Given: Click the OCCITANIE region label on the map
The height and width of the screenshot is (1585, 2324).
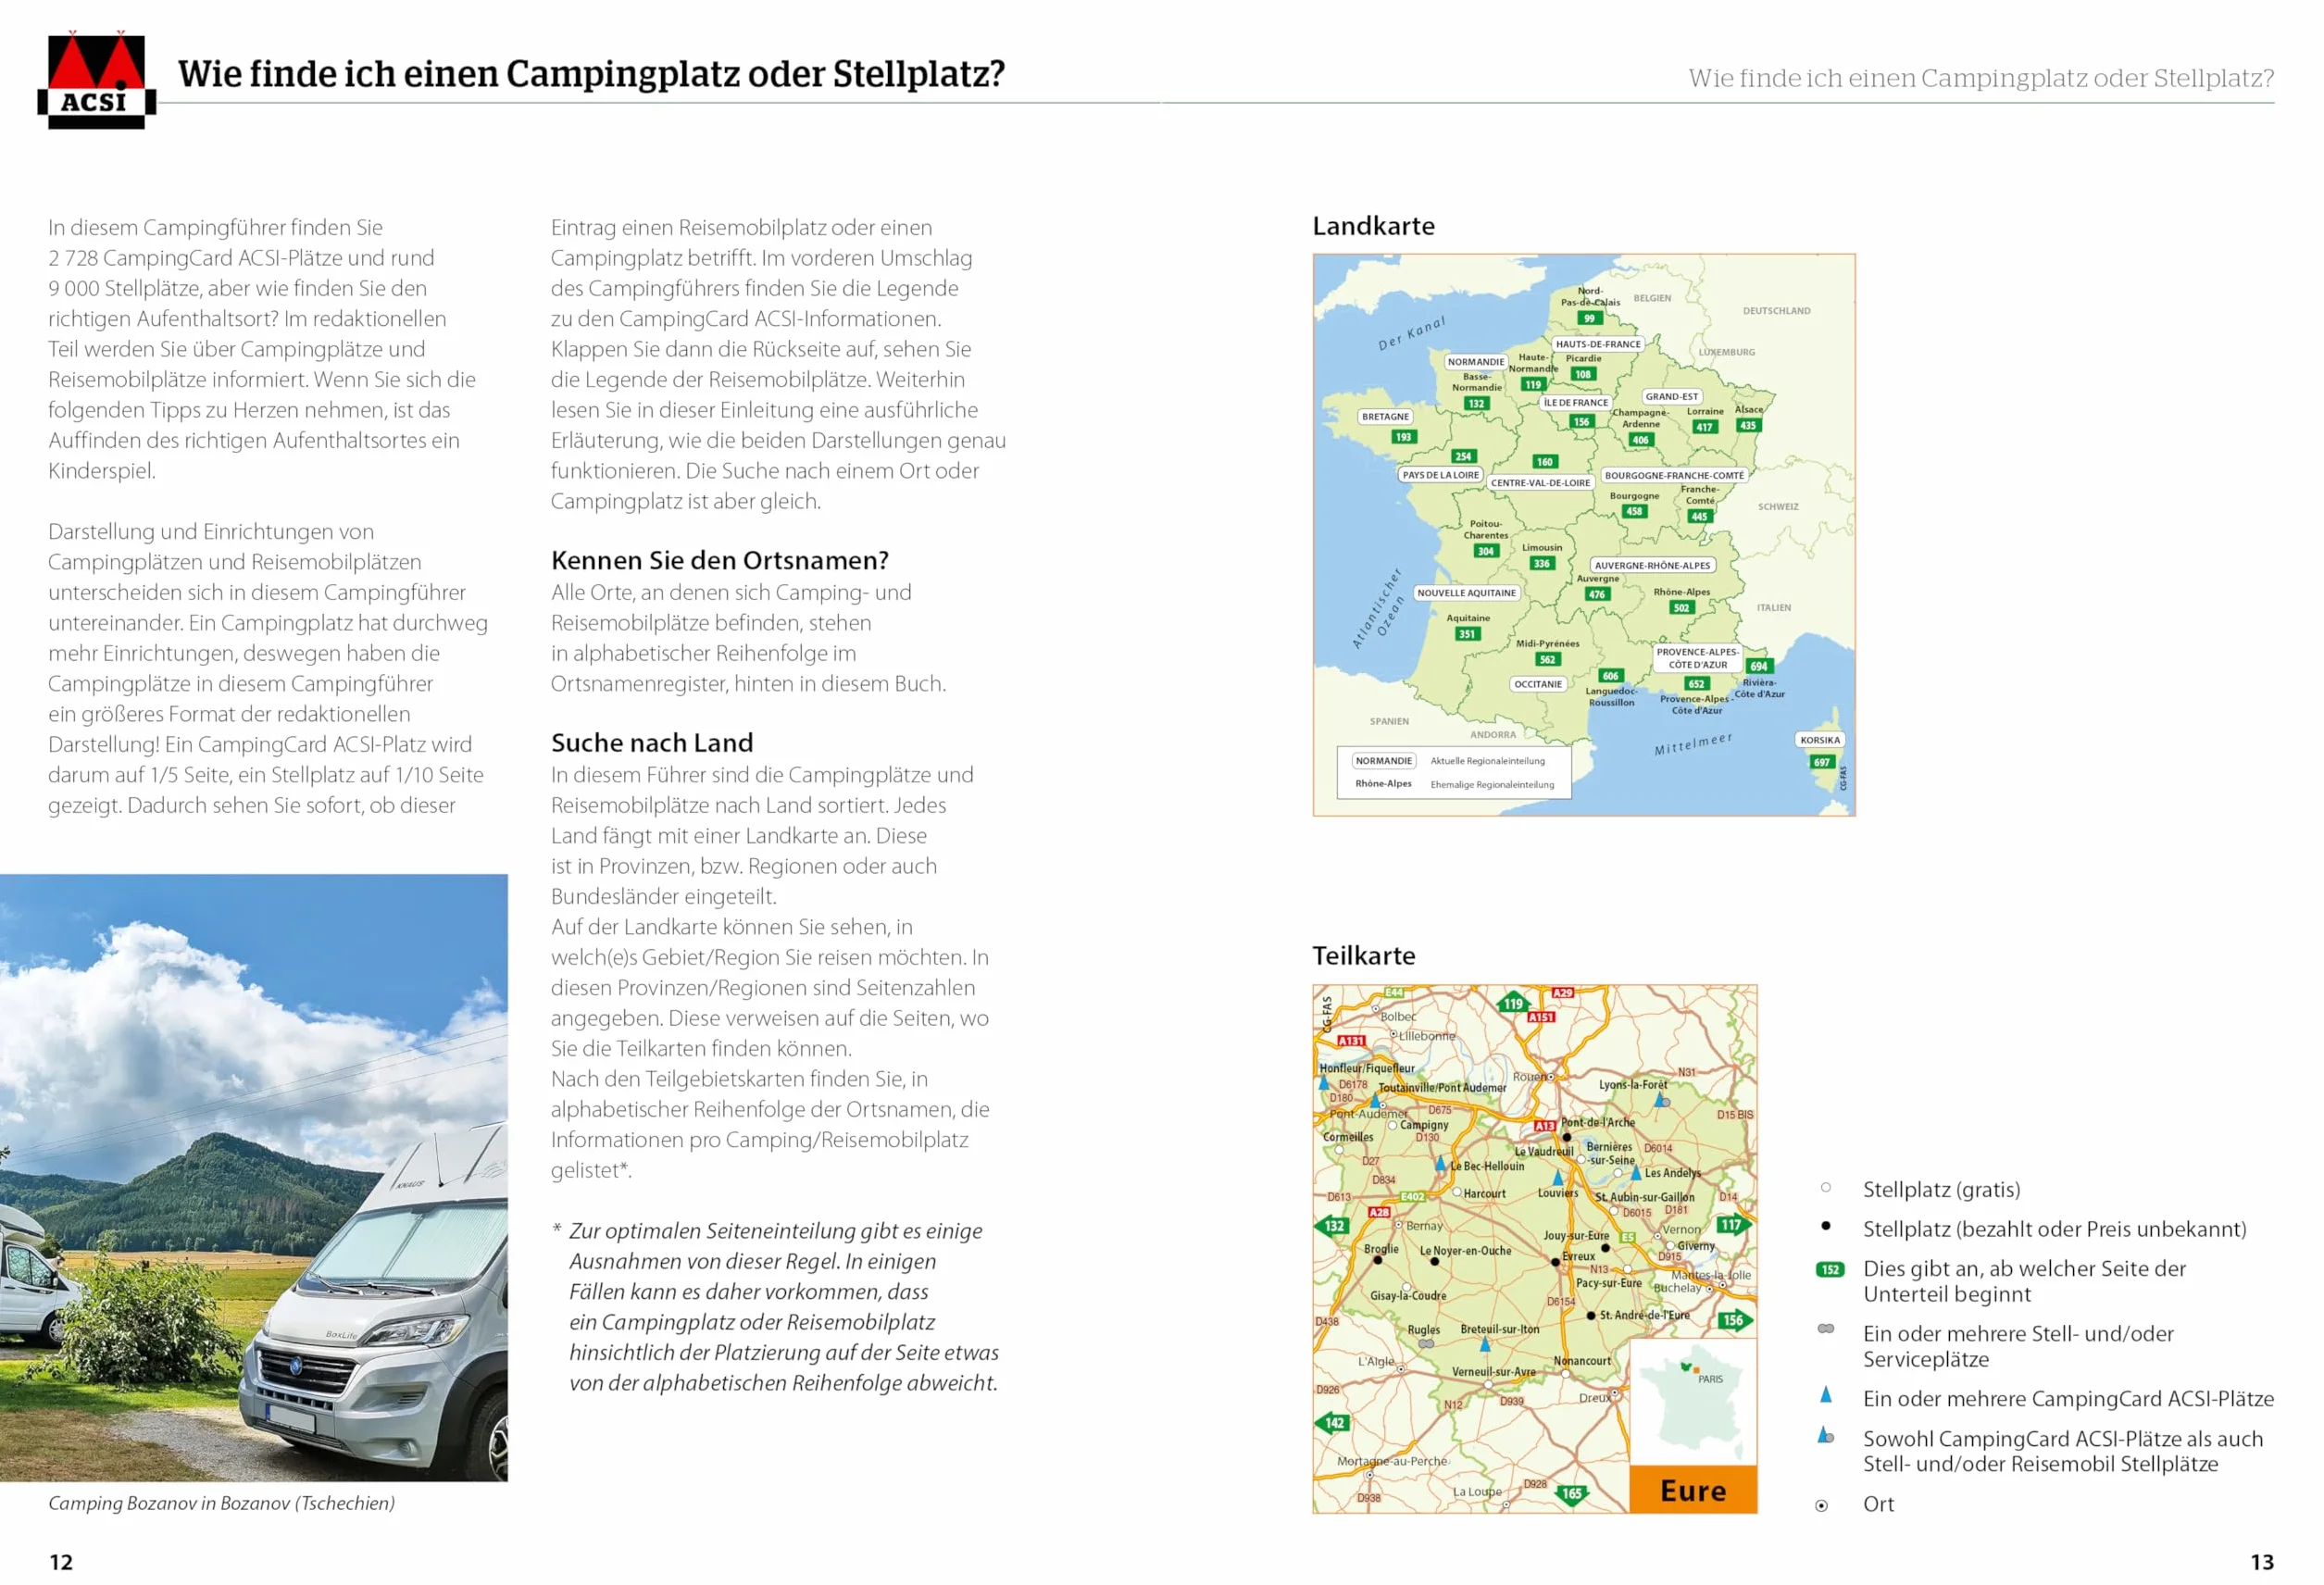Looking at the screenshot, I should tap(1538, 684).
